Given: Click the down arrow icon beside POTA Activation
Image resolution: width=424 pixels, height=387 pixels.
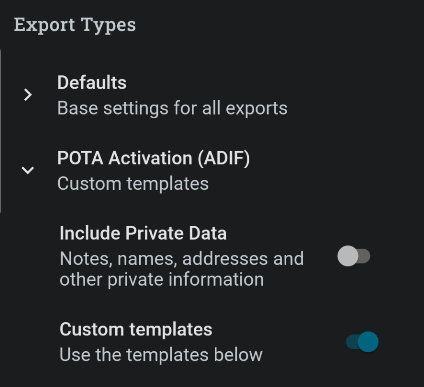Looking at the screenshot, I should pos(28,170).
